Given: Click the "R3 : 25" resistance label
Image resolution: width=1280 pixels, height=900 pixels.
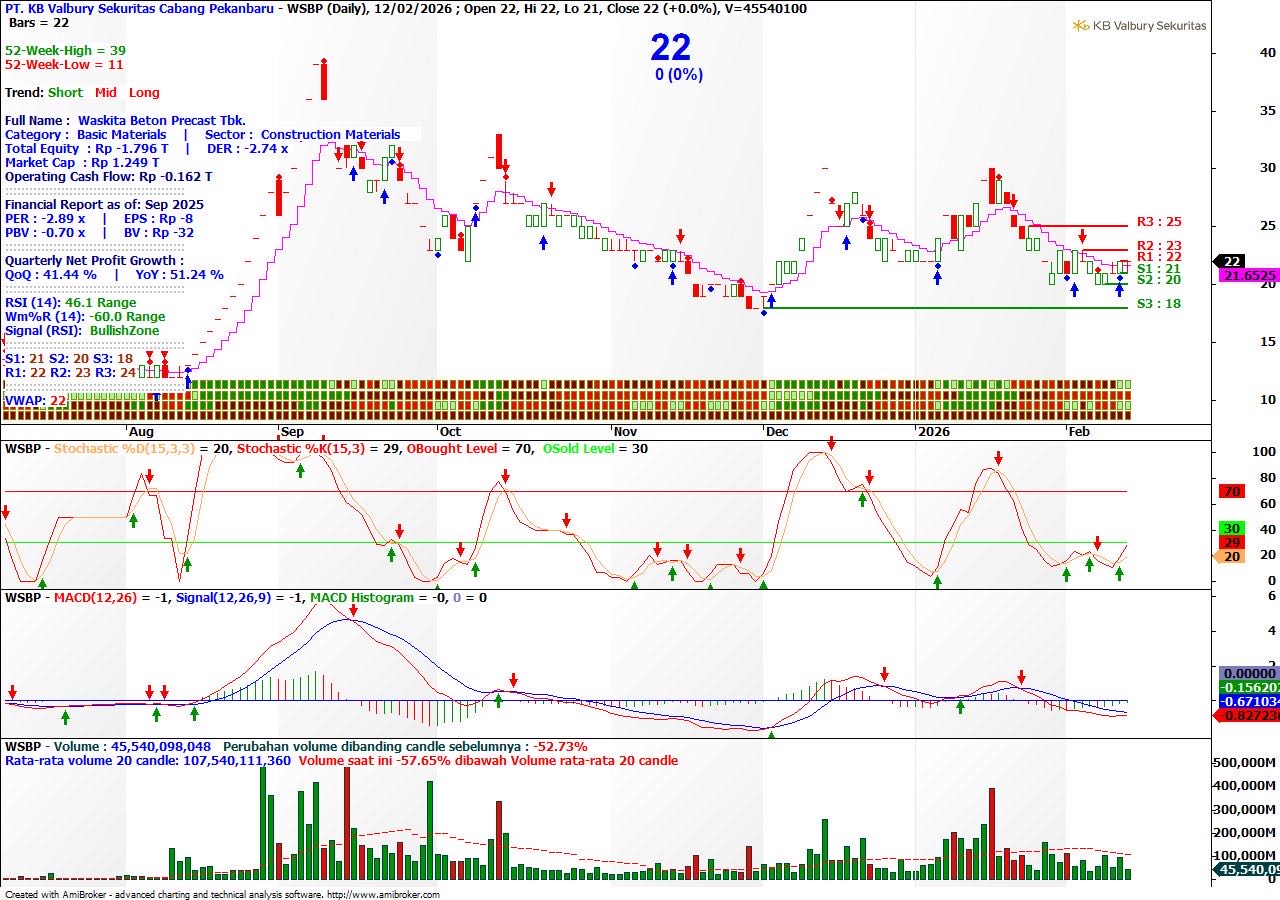Looking at the screenshot, I should [1159, 222].
